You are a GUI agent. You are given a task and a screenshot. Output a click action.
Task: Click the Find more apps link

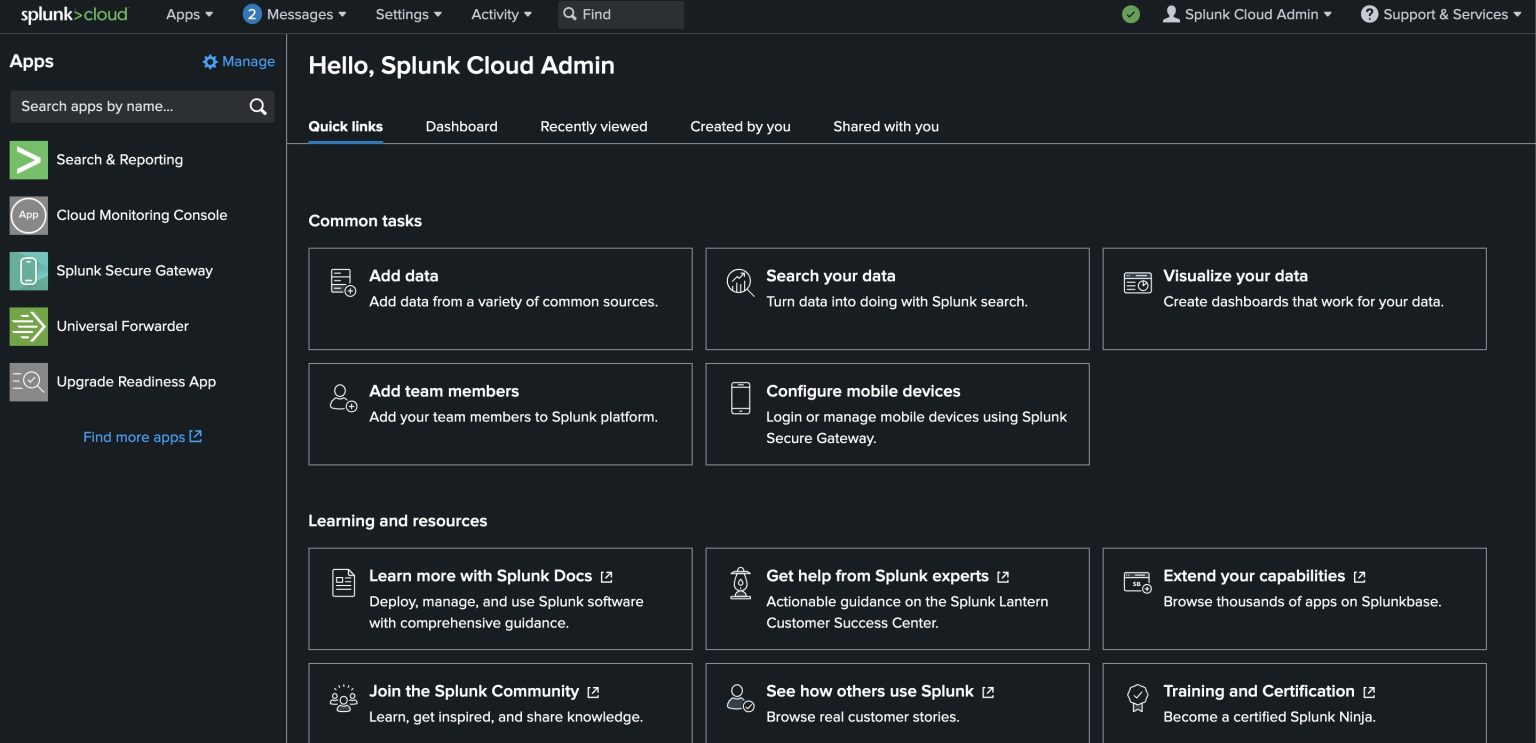[142, 436]
